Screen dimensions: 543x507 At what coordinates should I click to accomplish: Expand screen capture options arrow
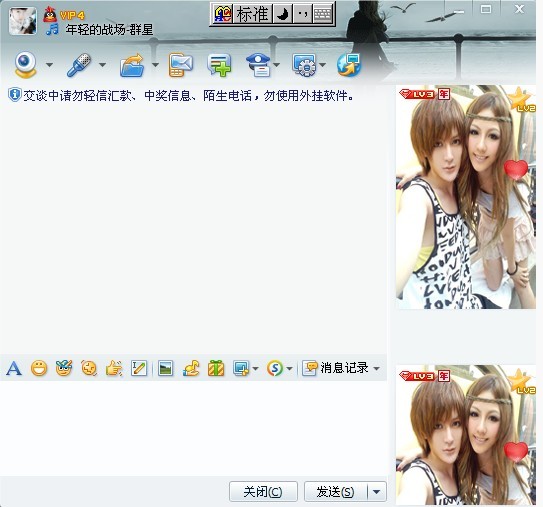point(256,368)
